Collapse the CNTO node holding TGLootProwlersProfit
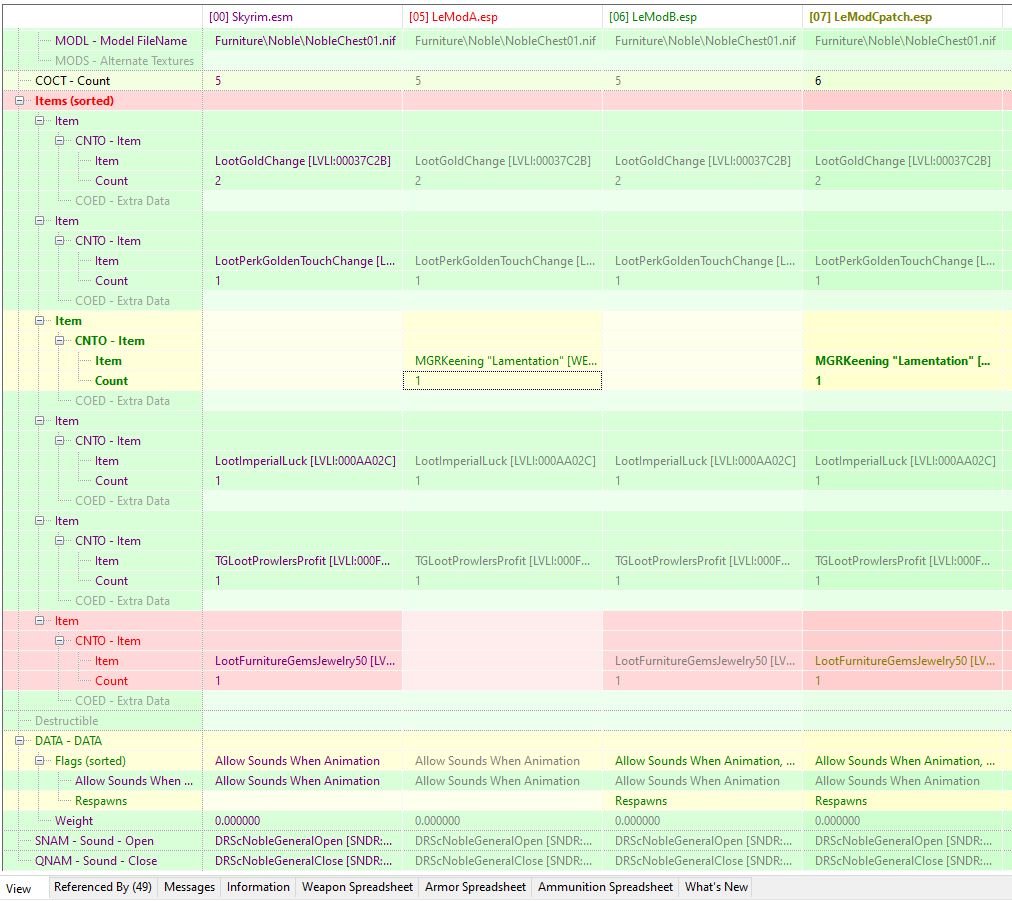 click(x=59, y=540)
